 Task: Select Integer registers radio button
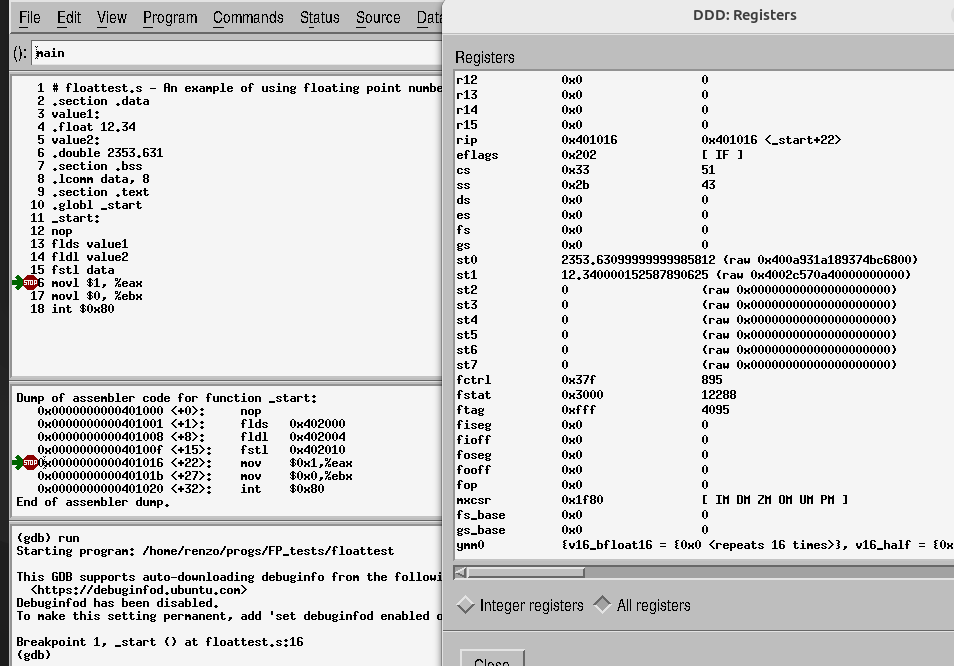click(520, 605)
